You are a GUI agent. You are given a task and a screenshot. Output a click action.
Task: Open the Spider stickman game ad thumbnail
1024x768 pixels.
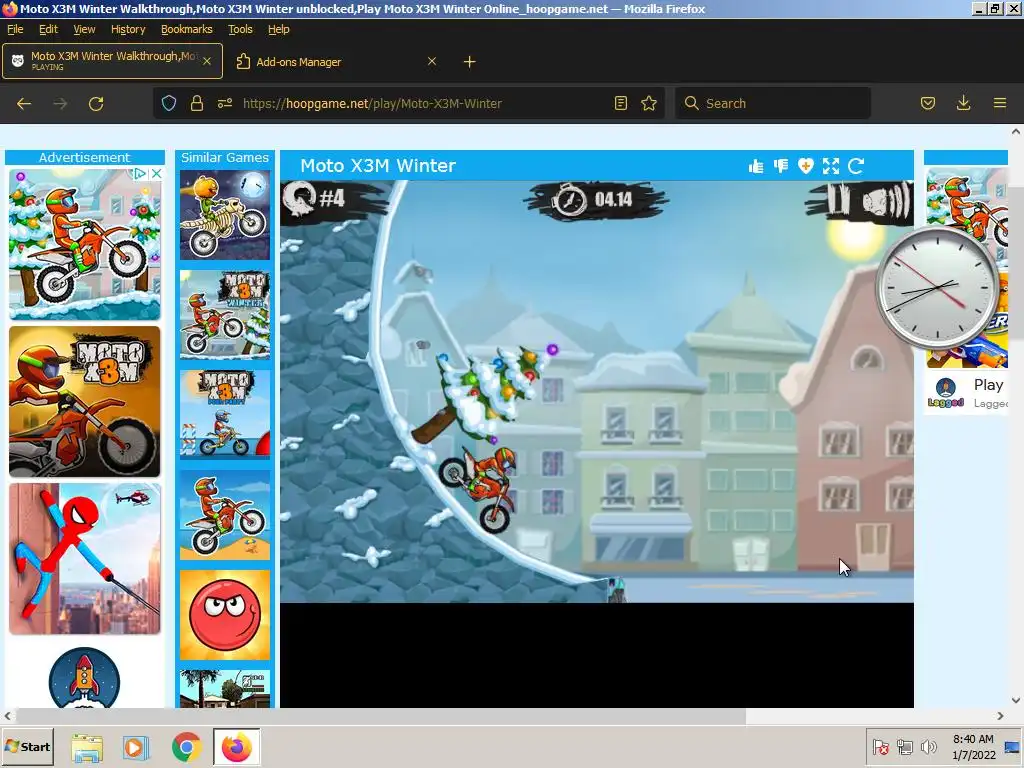[x=85, y=559]
